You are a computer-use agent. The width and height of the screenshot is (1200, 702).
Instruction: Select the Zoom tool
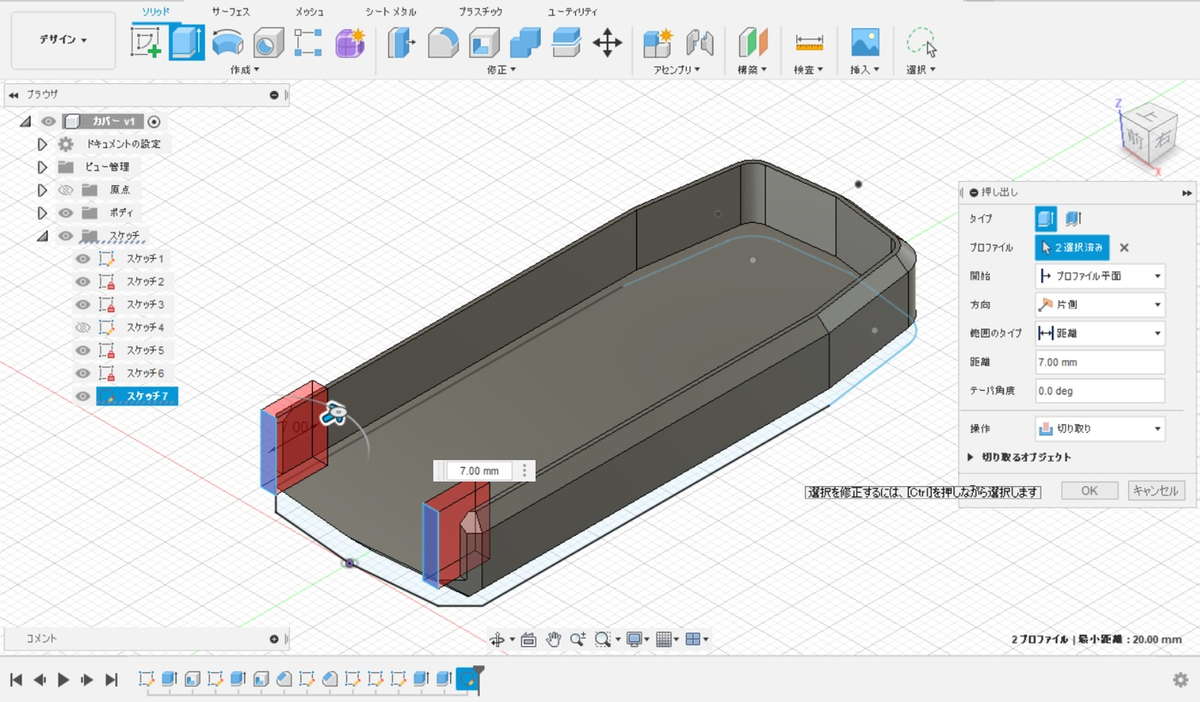(578, 639)
